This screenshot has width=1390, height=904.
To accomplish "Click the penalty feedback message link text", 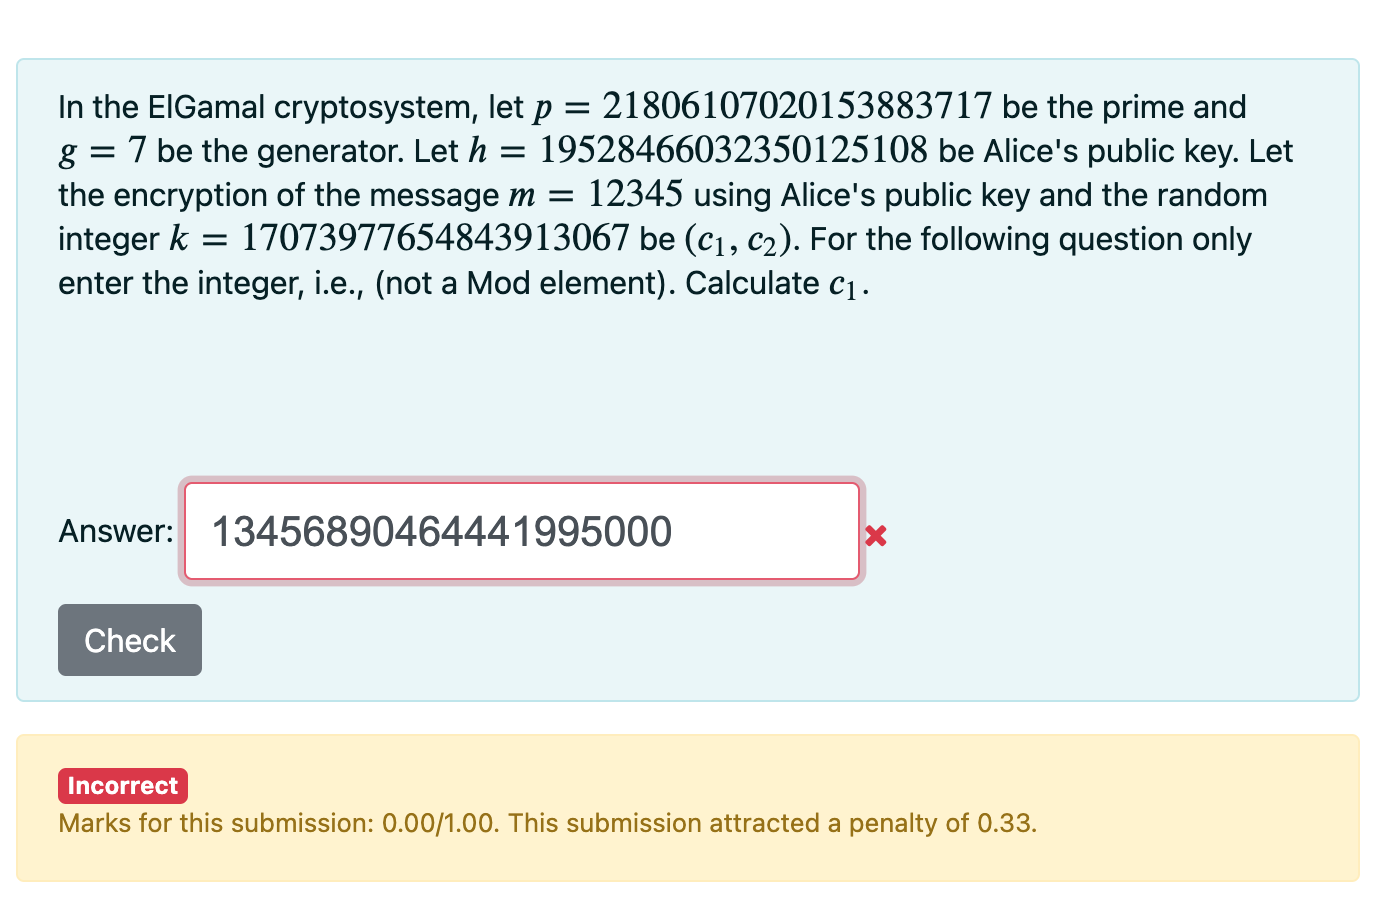I will [548, 823].
